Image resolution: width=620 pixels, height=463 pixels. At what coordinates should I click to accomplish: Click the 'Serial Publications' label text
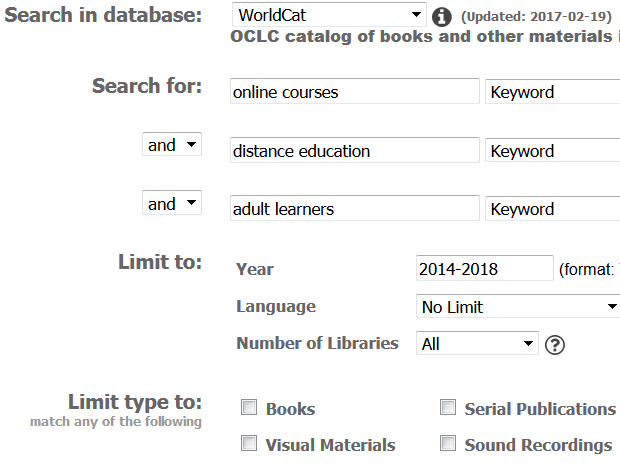pyautogui.click(x=540, y=409)
